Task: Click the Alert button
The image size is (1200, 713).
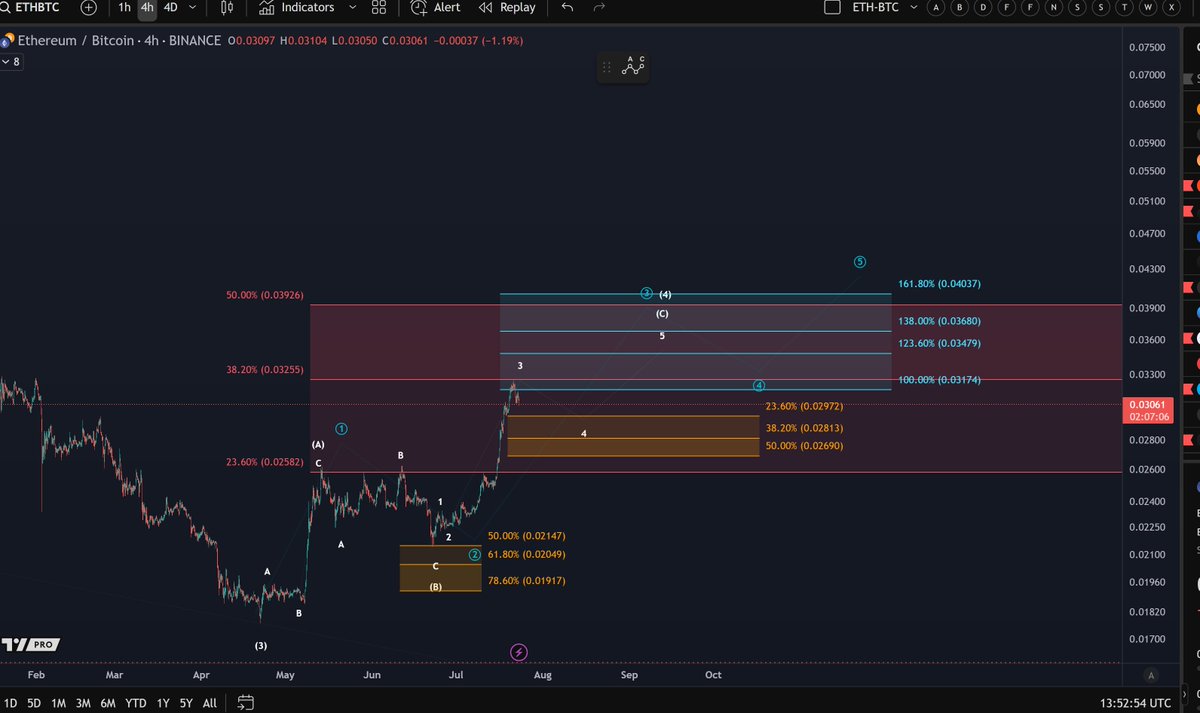Action: [x=436, y=8]
